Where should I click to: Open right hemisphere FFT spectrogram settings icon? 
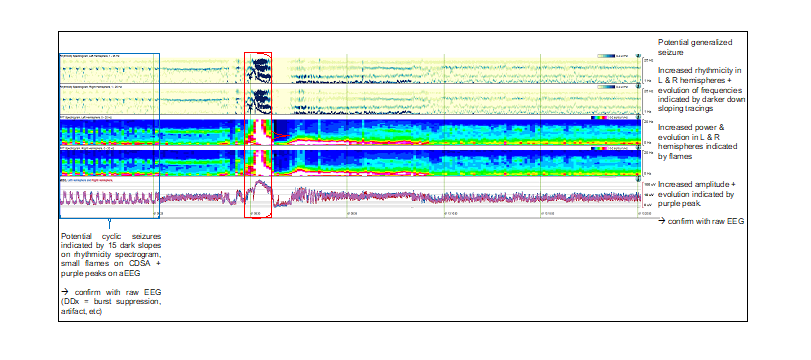tap(638, 148)
